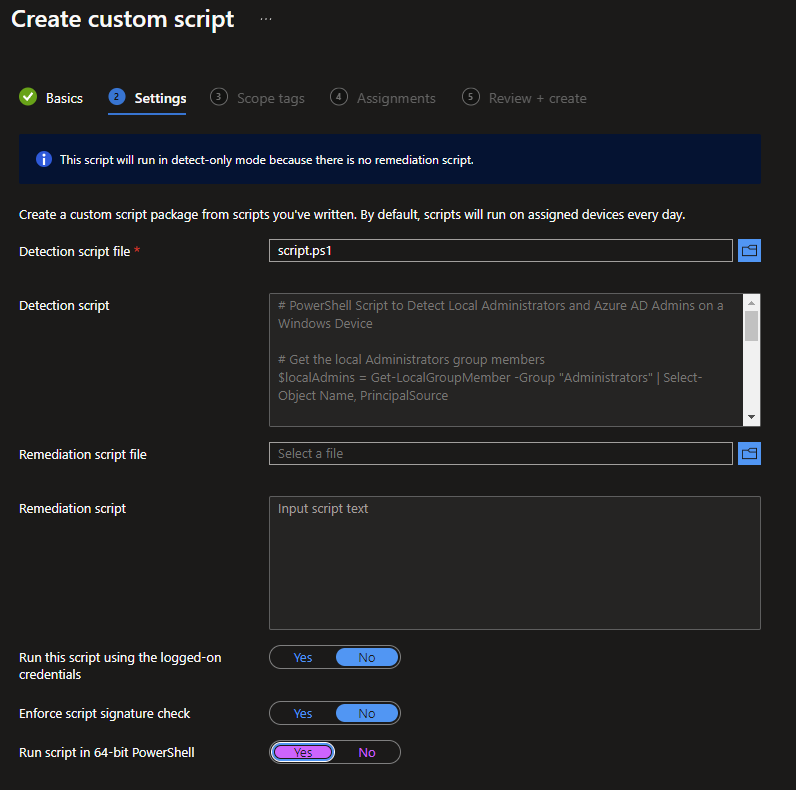Browse for detection script file
The image size is (796, 790).
pyautogui.click(x=749, y=250)
